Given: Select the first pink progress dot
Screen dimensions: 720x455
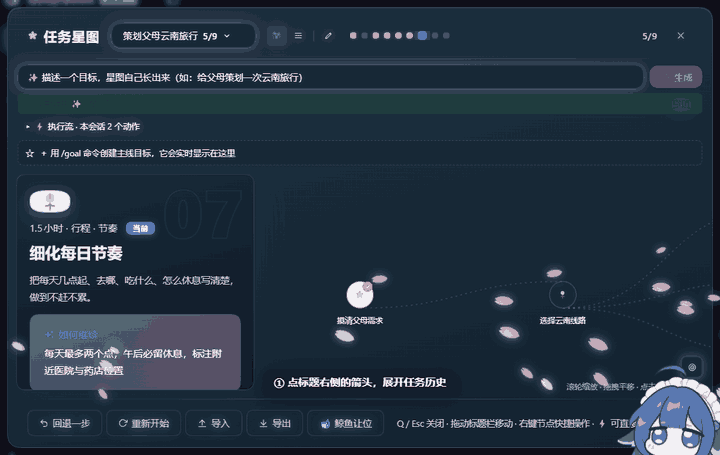Looking at the screenshot, I should pos(353,35).
